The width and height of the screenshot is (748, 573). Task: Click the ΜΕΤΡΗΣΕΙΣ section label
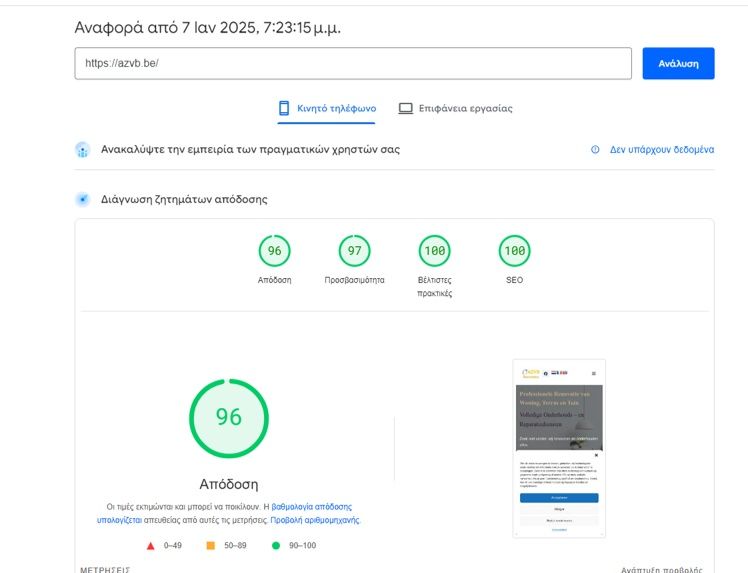click(105, 570)
